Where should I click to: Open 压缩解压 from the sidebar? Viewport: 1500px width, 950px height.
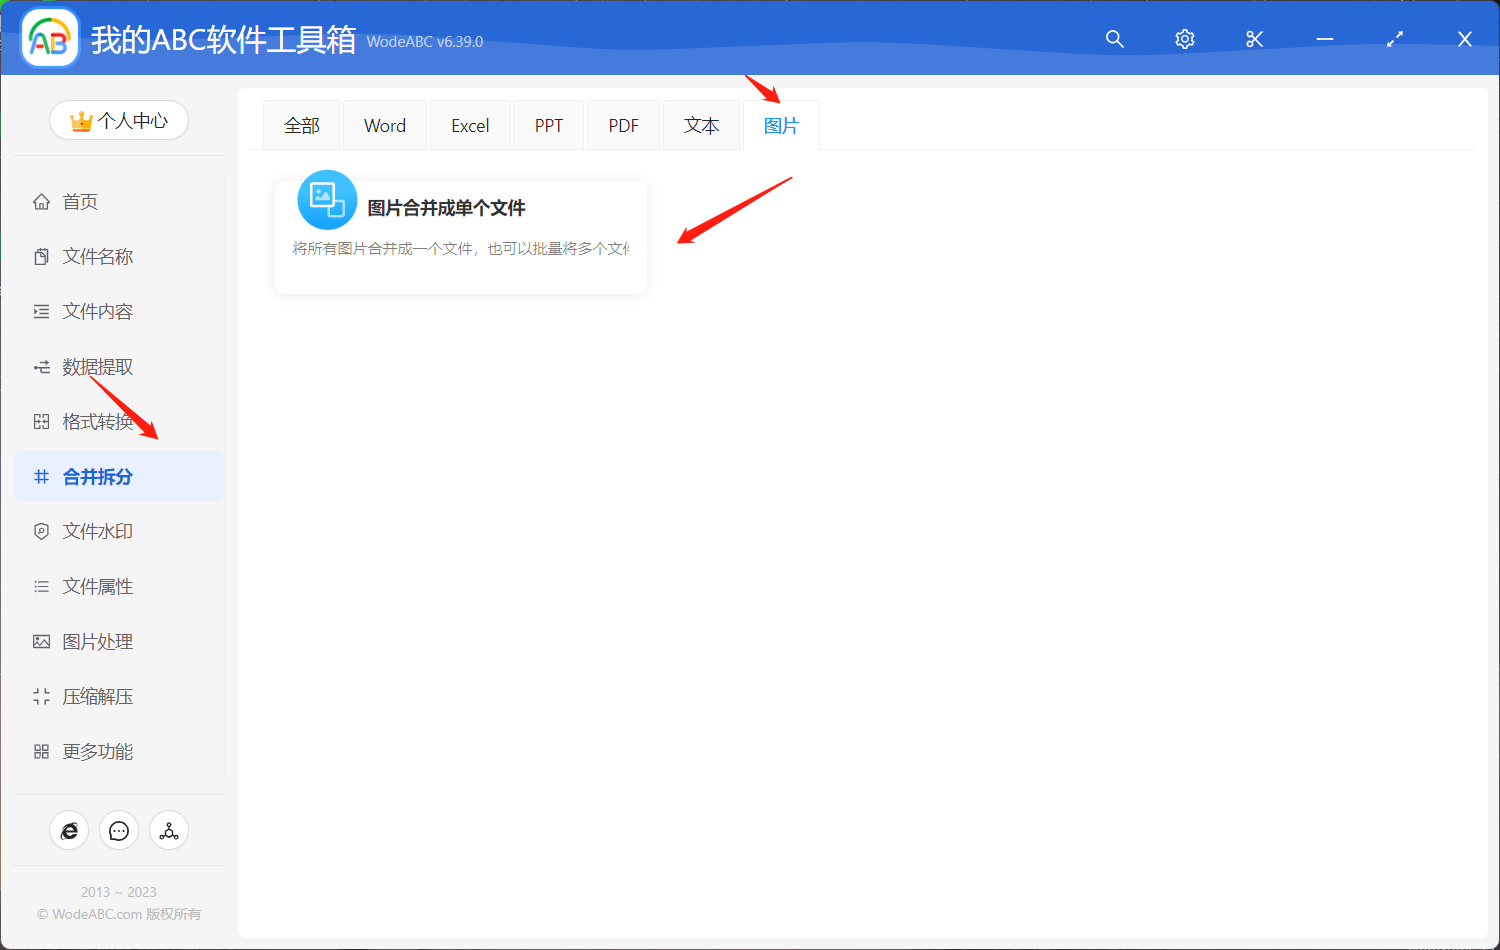(97, 696)
